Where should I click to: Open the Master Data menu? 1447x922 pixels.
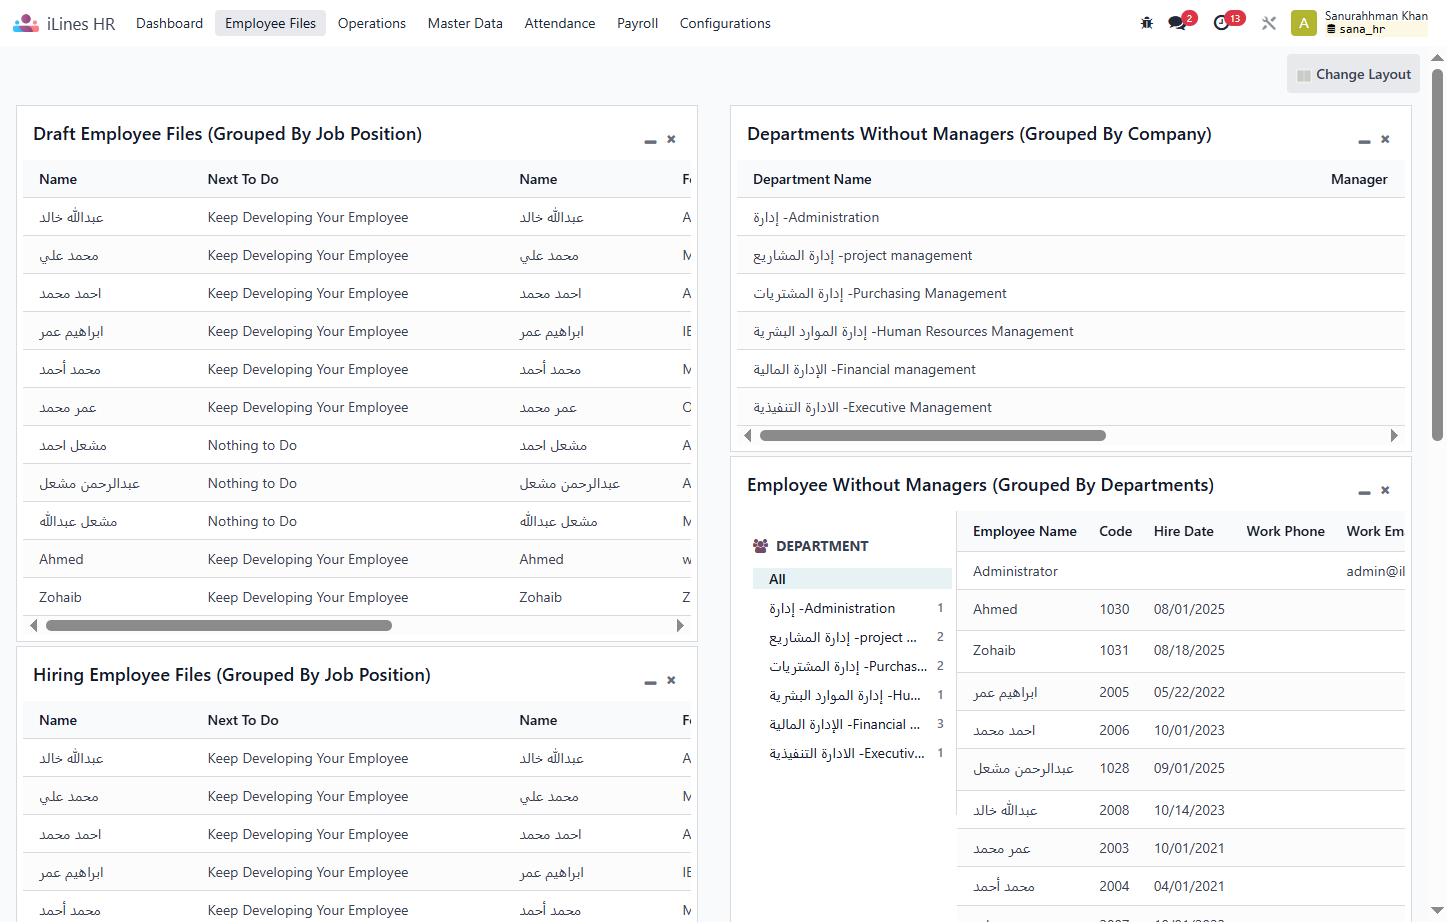click(465, 23)
